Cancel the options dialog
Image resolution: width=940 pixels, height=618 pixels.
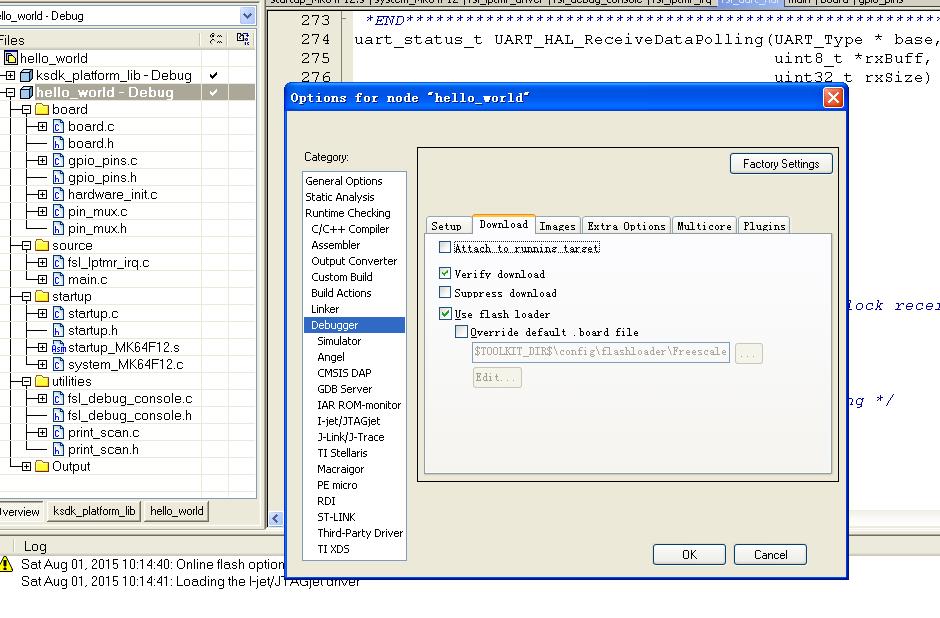pyautogui.click(x=770, y=554)
